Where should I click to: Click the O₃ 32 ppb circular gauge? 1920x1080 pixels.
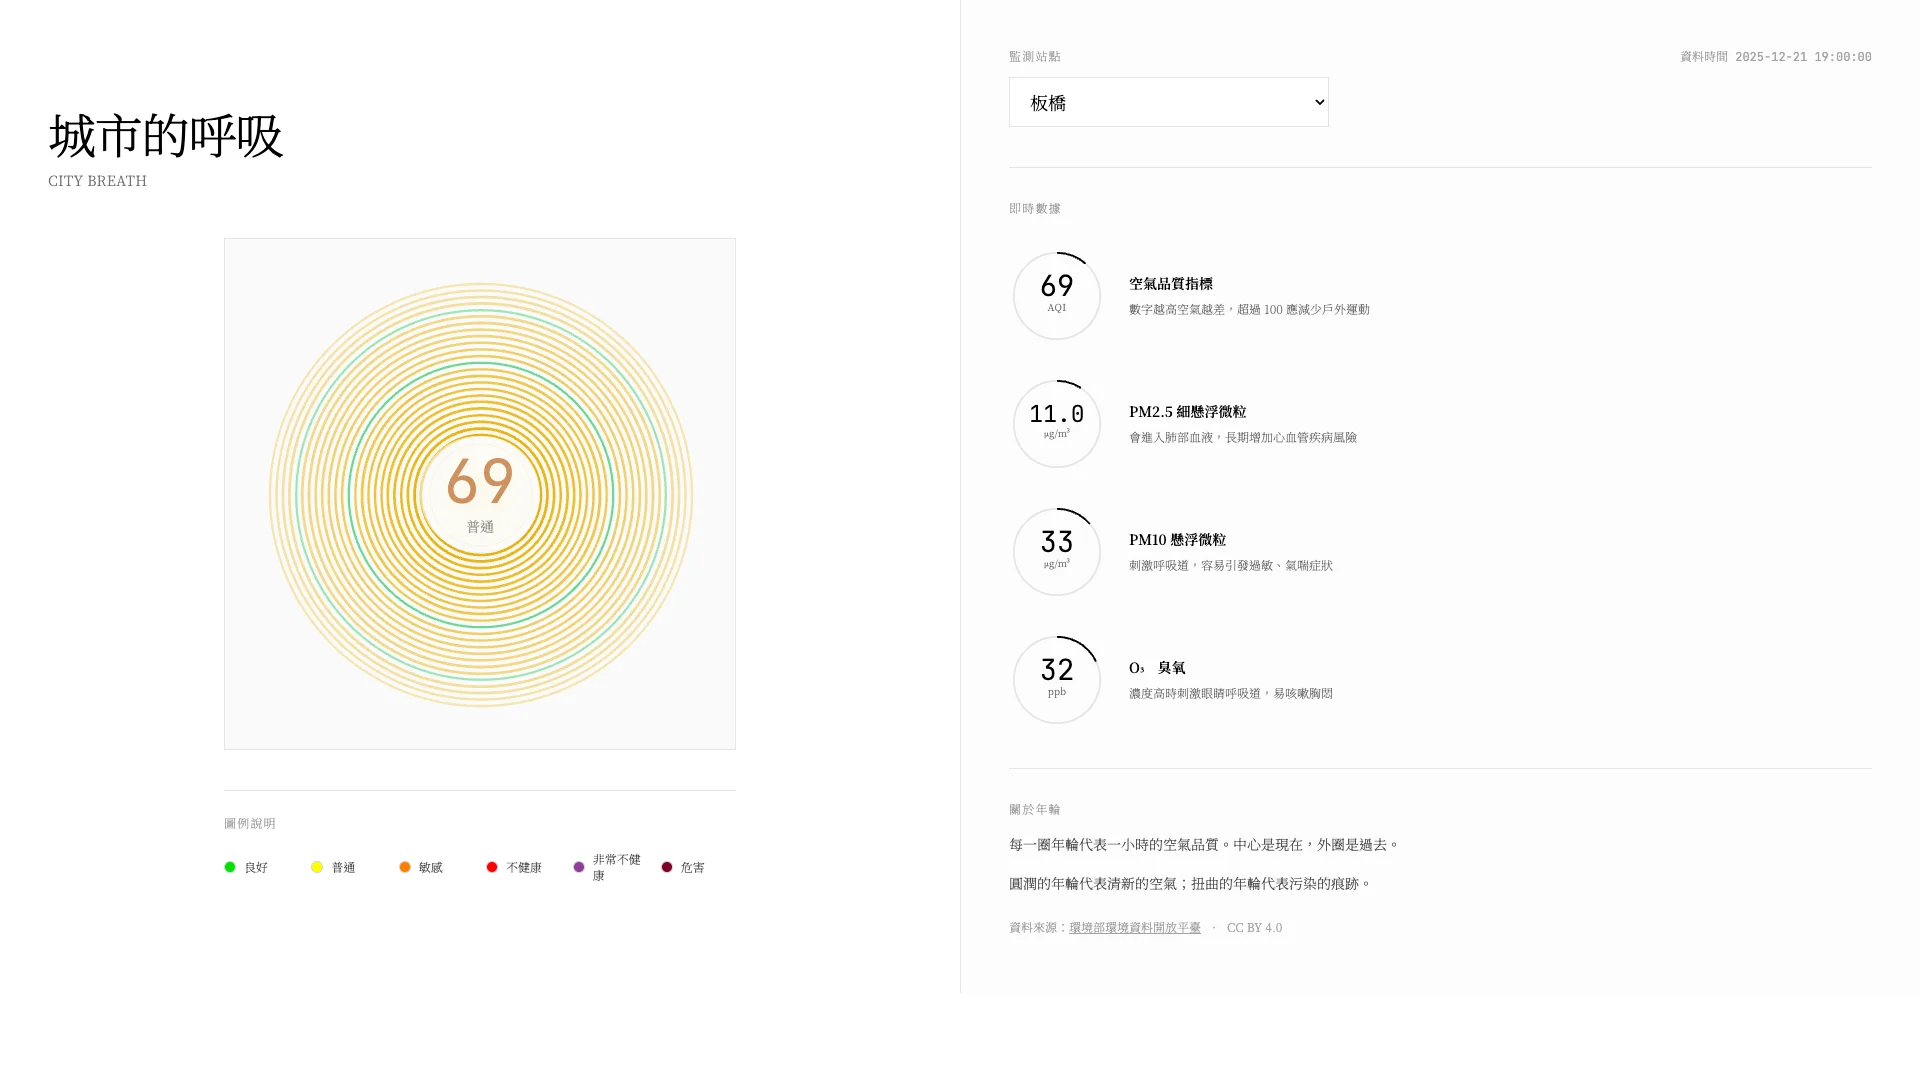pos(1057,680)
